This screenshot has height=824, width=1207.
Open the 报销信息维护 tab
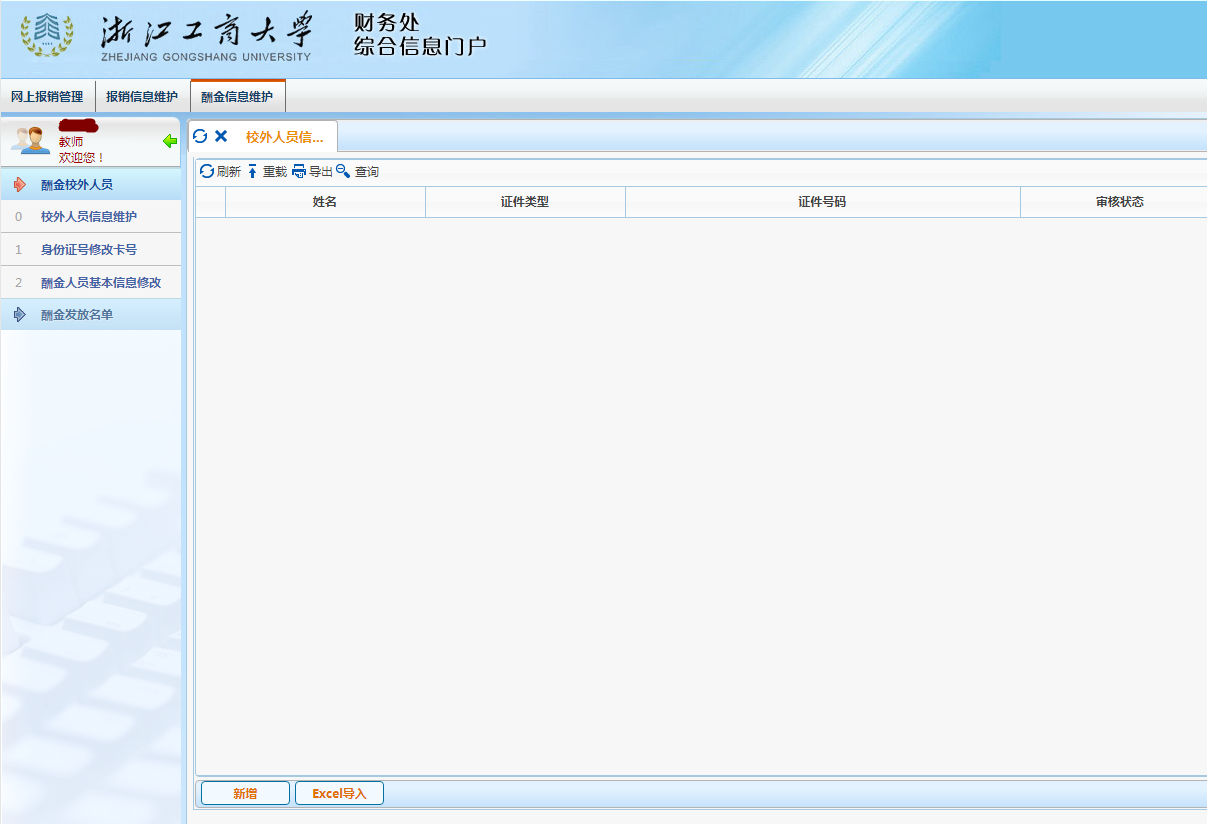140,97
